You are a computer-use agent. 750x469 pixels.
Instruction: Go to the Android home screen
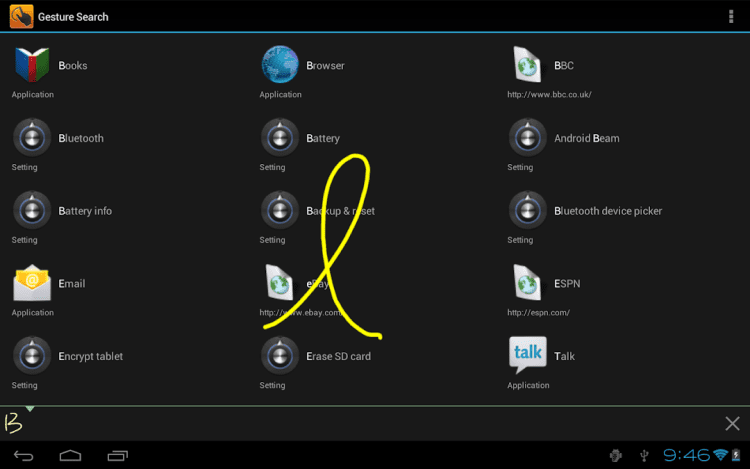pyautogui.click(x=70, y=456)
